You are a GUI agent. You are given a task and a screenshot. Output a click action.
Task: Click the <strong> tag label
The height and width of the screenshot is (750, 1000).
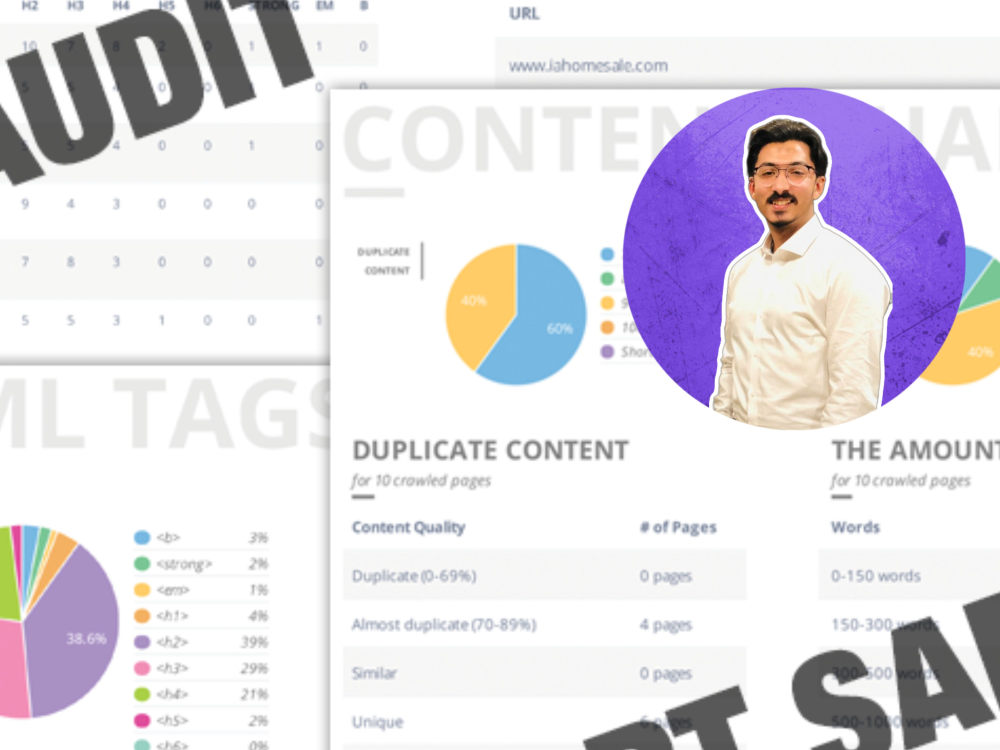[184, 564]
